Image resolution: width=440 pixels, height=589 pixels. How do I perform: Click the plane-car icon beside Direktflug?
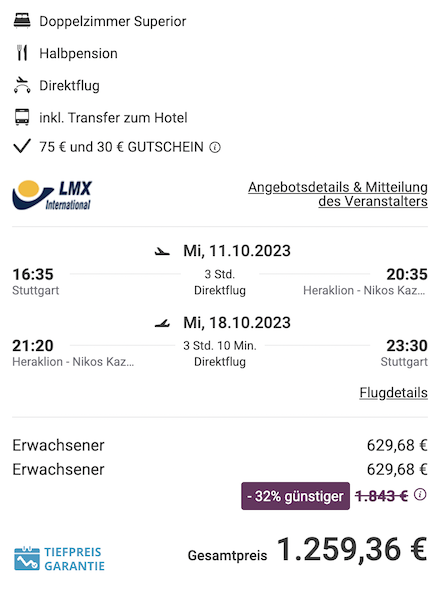22,85
